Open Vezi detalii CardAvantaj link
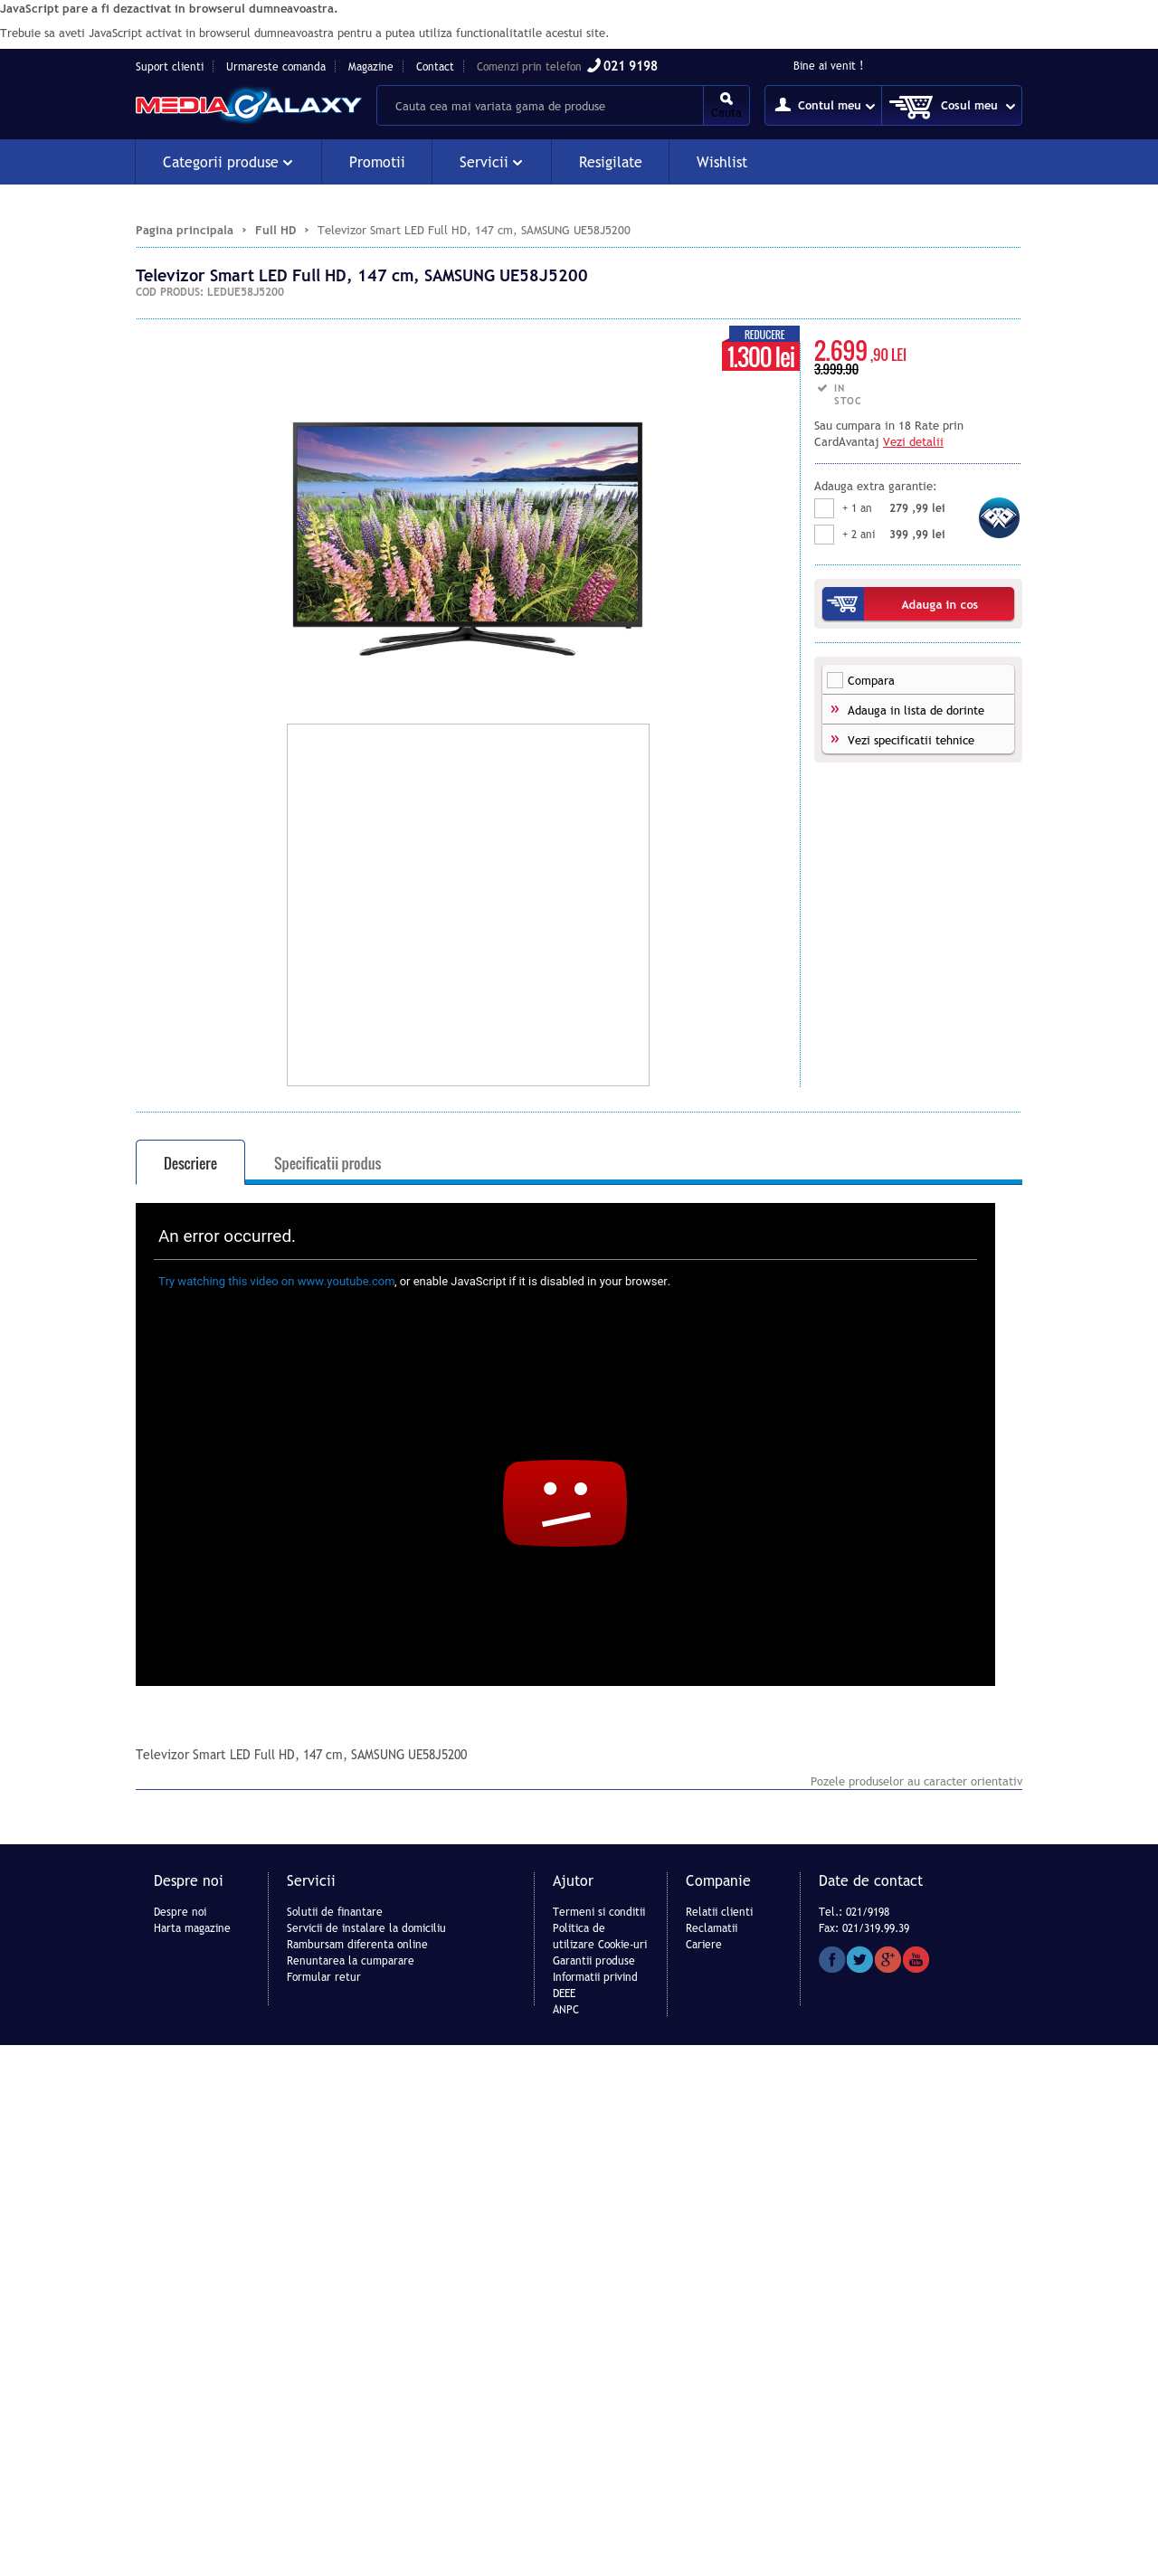The width and height of the screenshot is (1158, 2576). pos(913,442)
